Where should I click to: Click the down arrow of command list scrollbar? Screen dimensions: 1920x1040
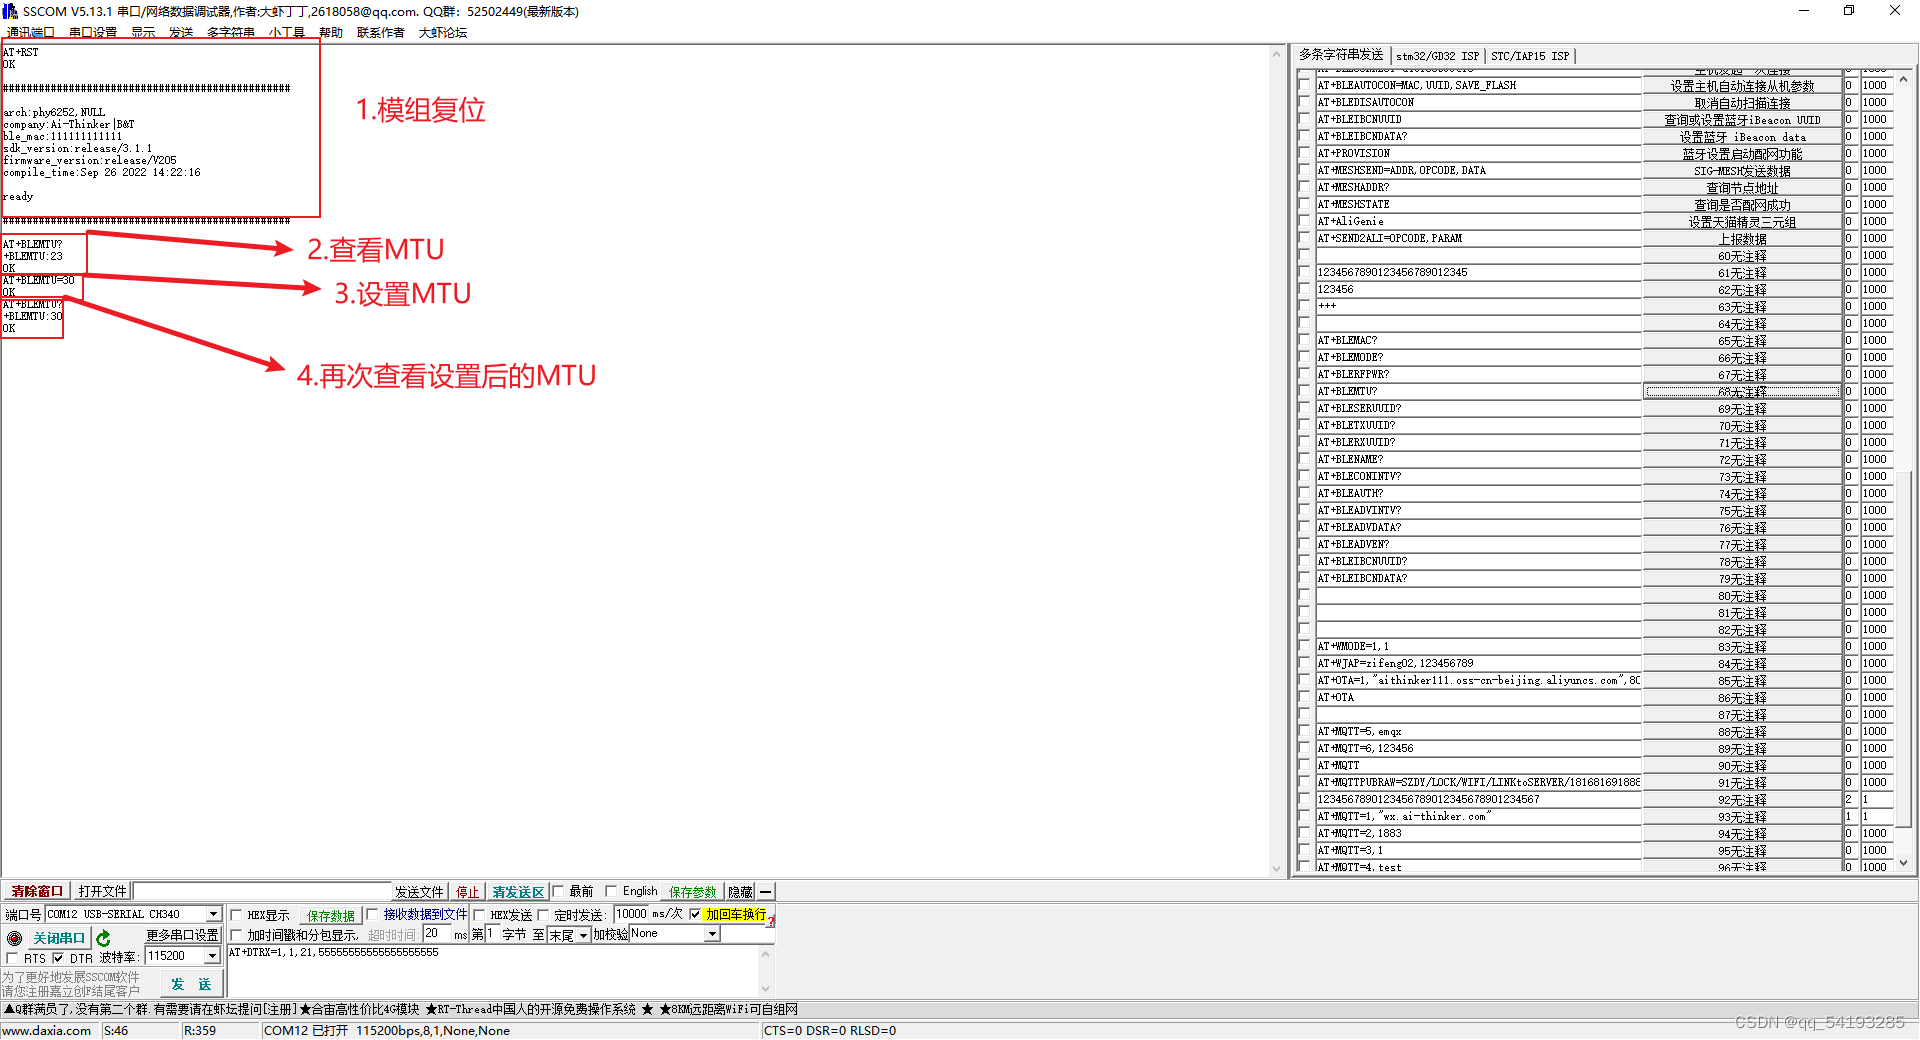click(x=1903, y=863)
